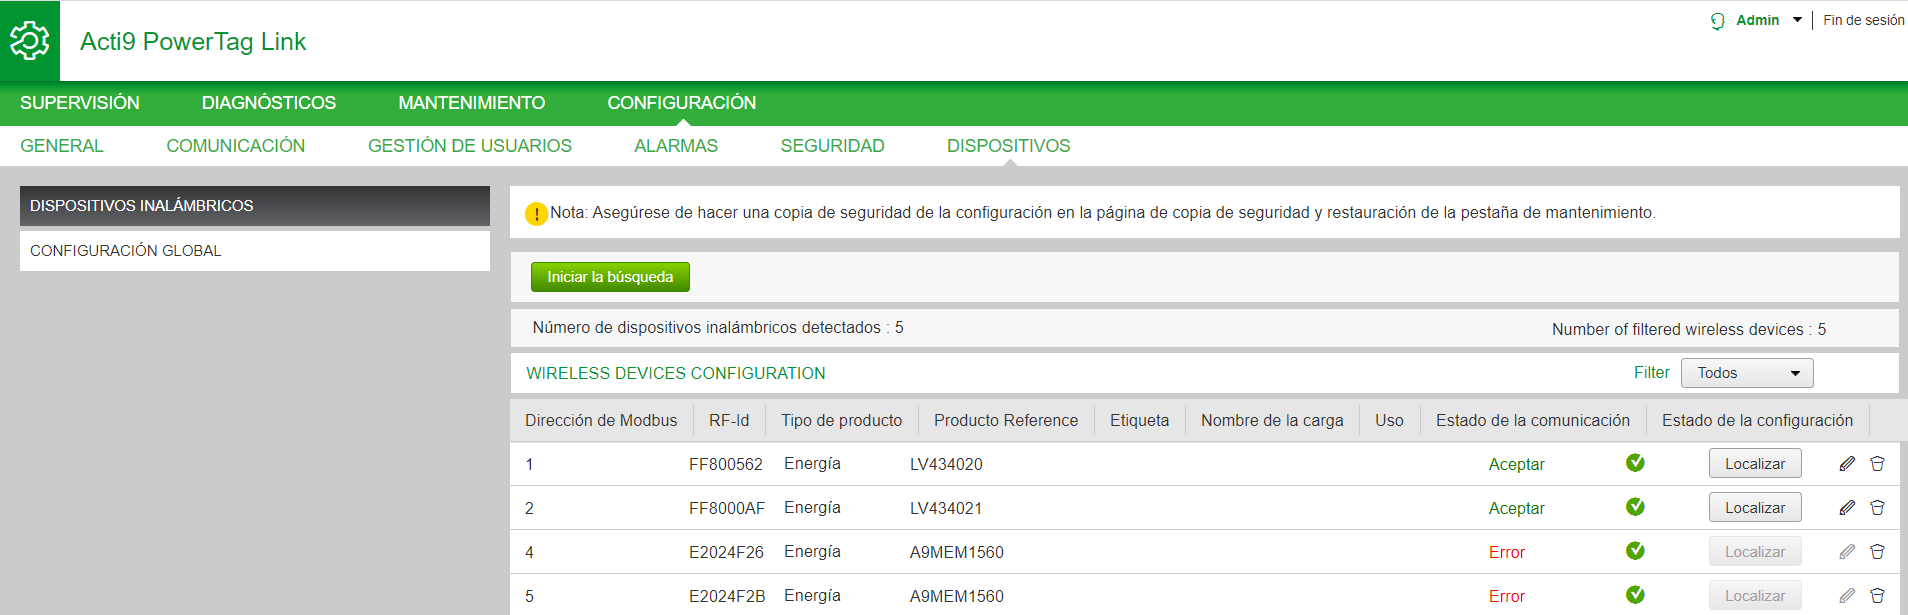Viewport: 1908px width, 615px height.
Task: Edit device FF800562 with pencil icon
Action: tap(1847, 464)
